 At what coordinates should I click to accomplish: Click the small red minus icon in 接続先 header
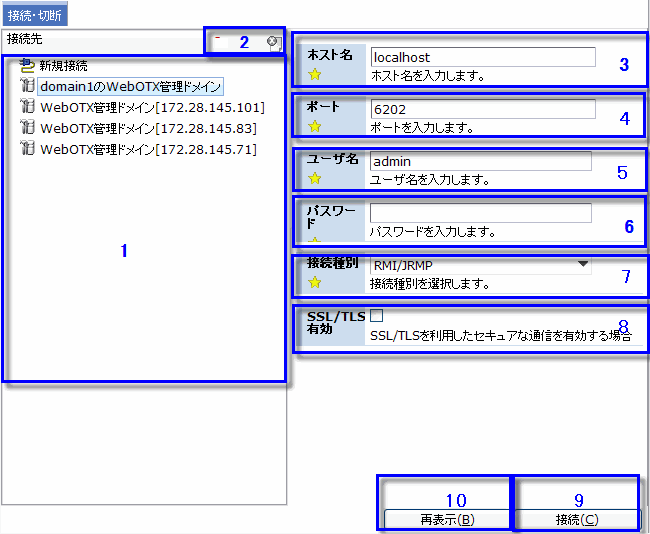coord(217,38)
